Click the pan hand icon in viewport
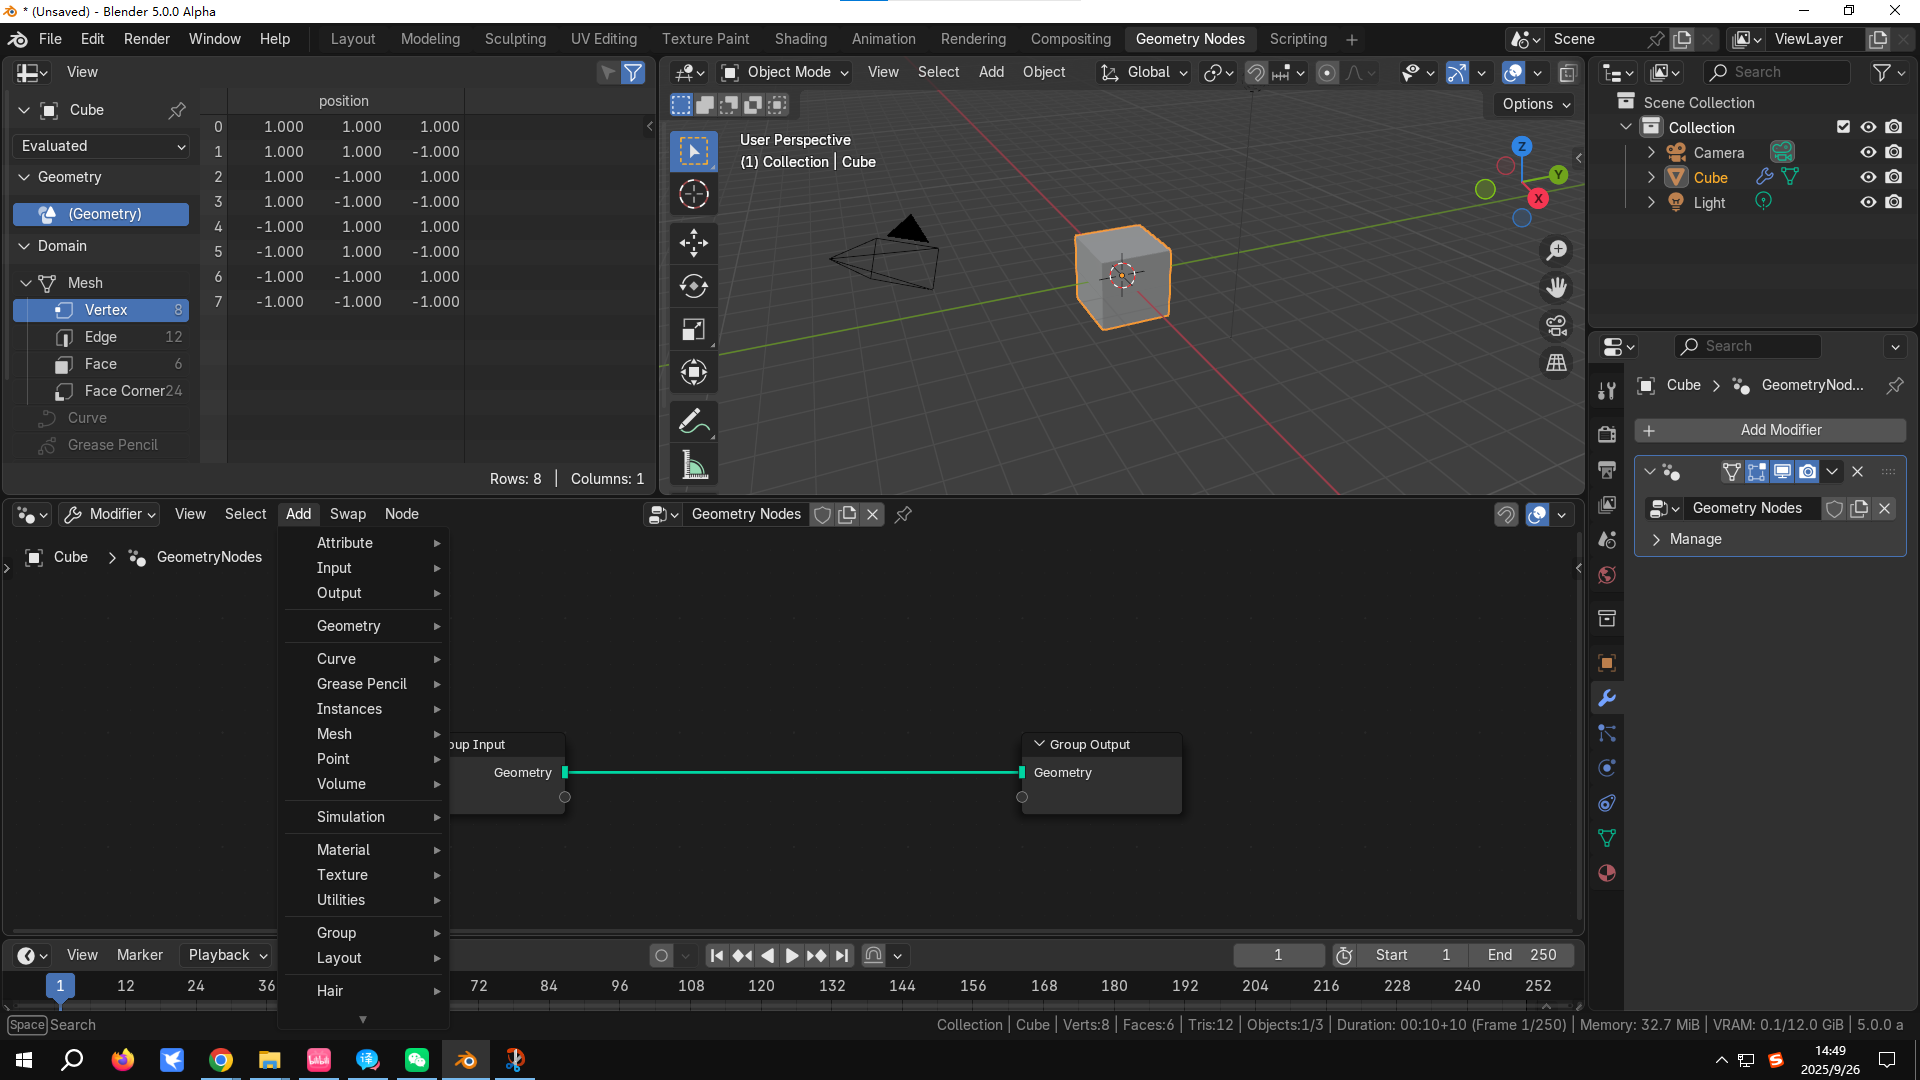The height and width of the screenshot is (1080, 1920). [x=1556, y=287]
